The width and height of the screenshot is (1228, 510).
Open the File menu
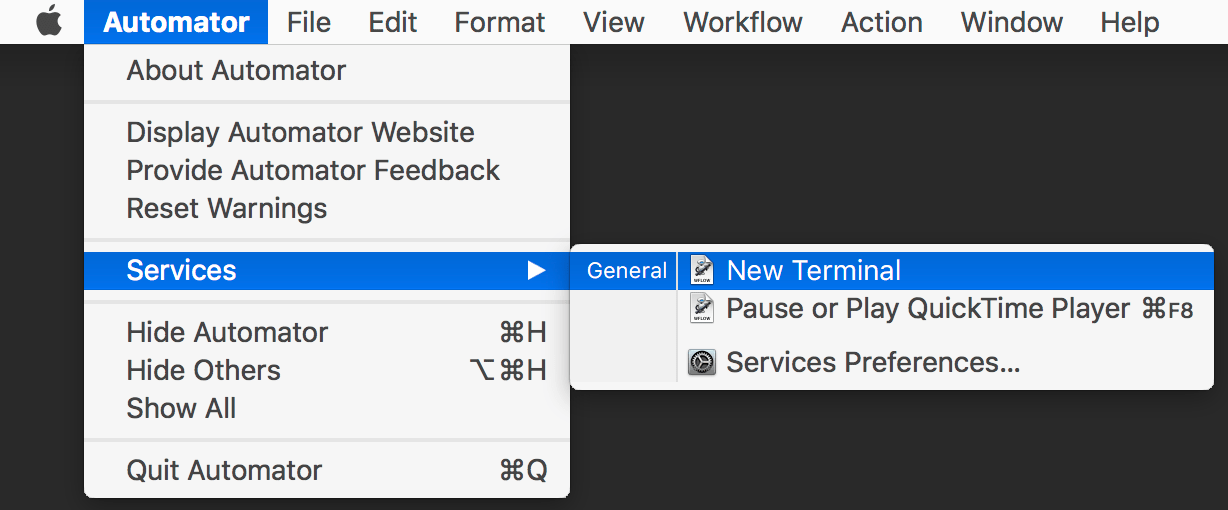(x=308, y=22)
